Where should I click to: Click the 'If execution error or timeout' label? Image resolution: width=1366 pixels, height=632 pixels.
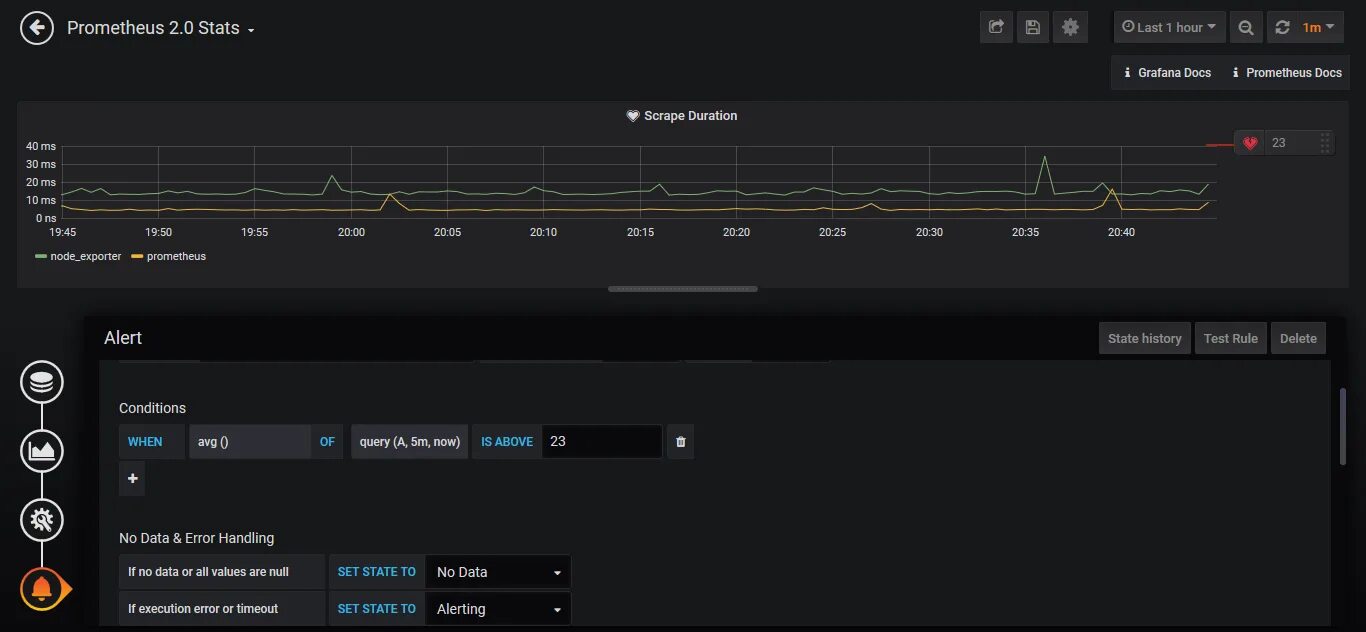pos(222,609)
